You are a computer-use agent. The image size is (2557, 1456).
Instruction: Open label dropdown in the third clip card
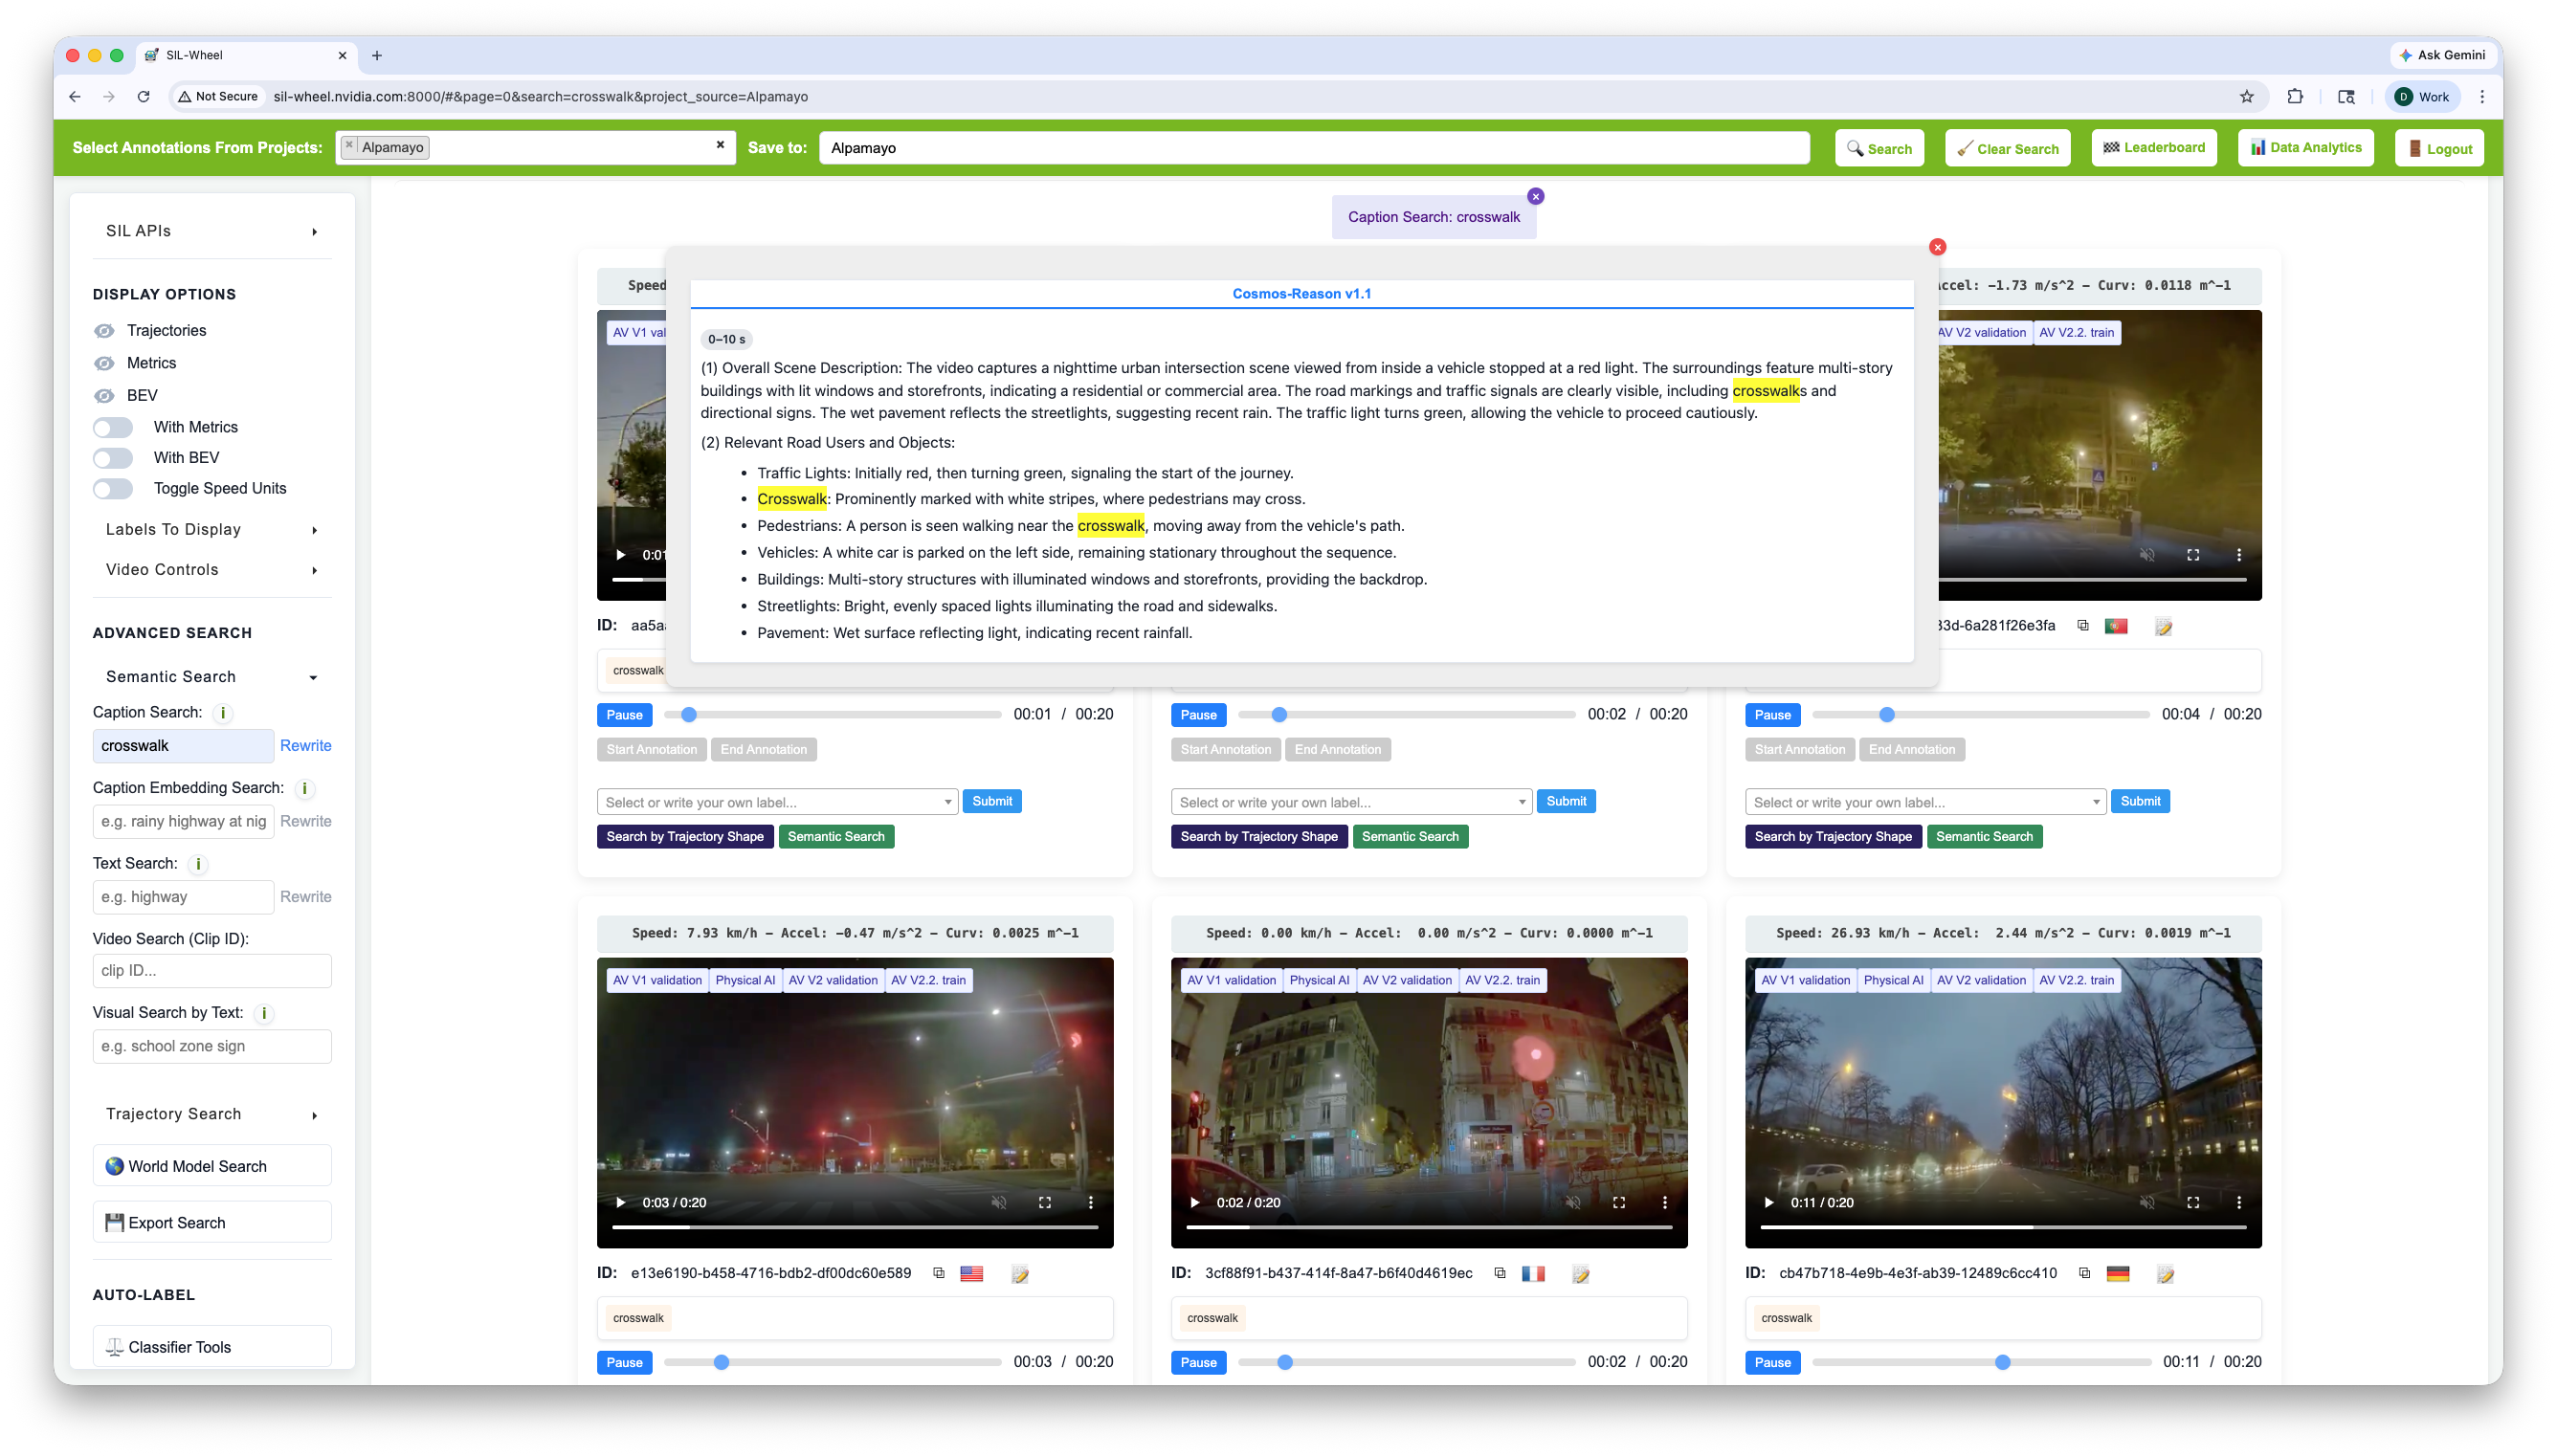[1925, 802]
